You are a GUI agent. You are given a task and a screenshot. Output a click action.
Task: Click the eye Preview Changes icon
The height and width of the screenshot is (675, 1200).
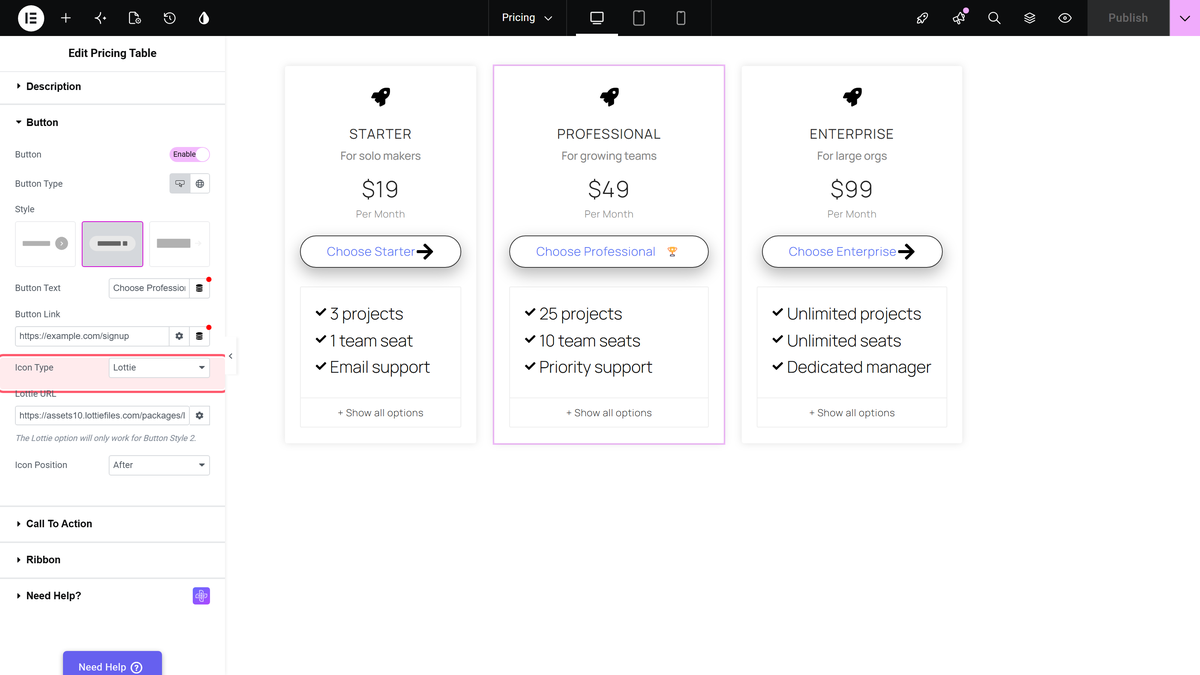pos(1065,18)
